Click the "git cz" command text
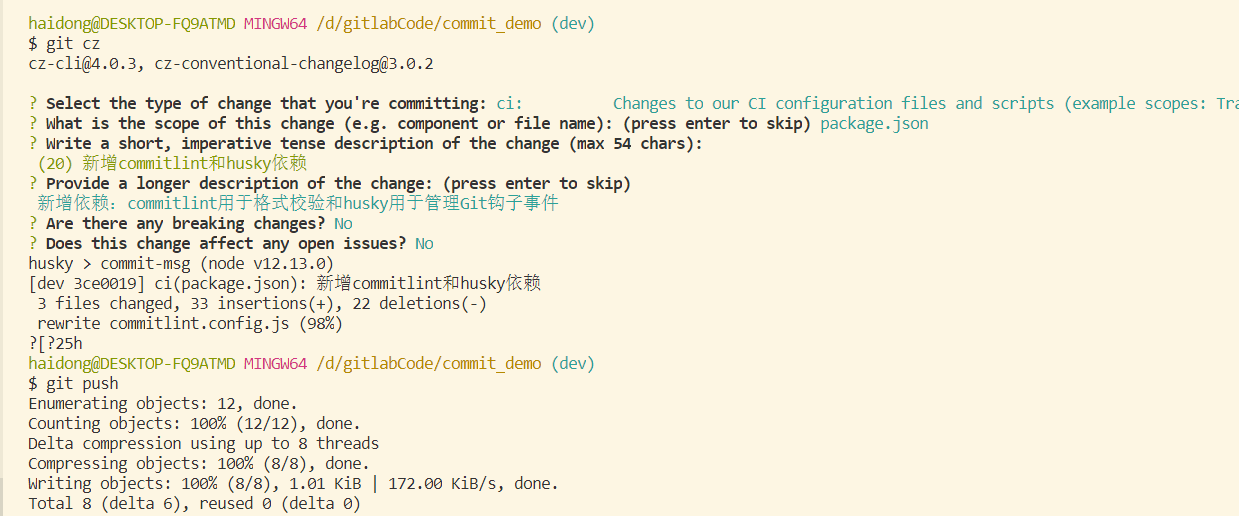The height and width of the screenshot is (516, 1239). [73, 44]
